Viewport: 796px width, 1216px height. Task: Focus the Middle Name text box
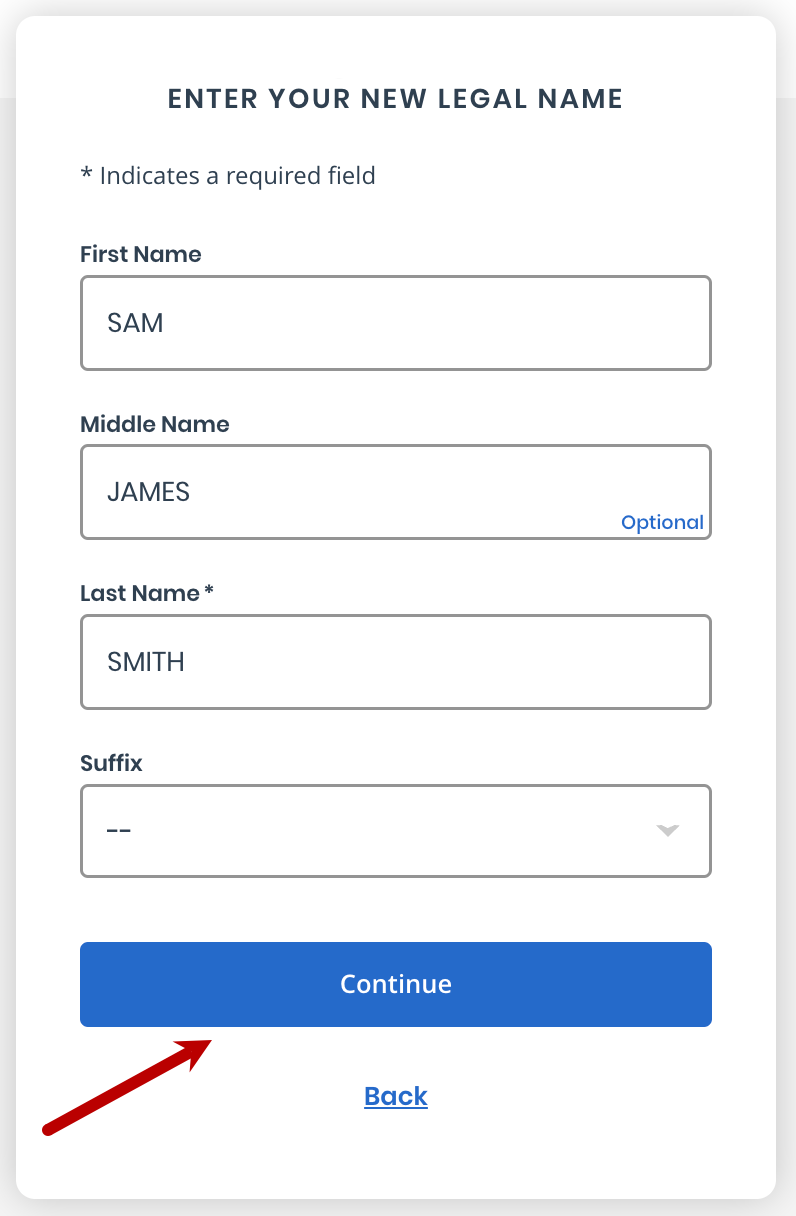coord(395,492)
